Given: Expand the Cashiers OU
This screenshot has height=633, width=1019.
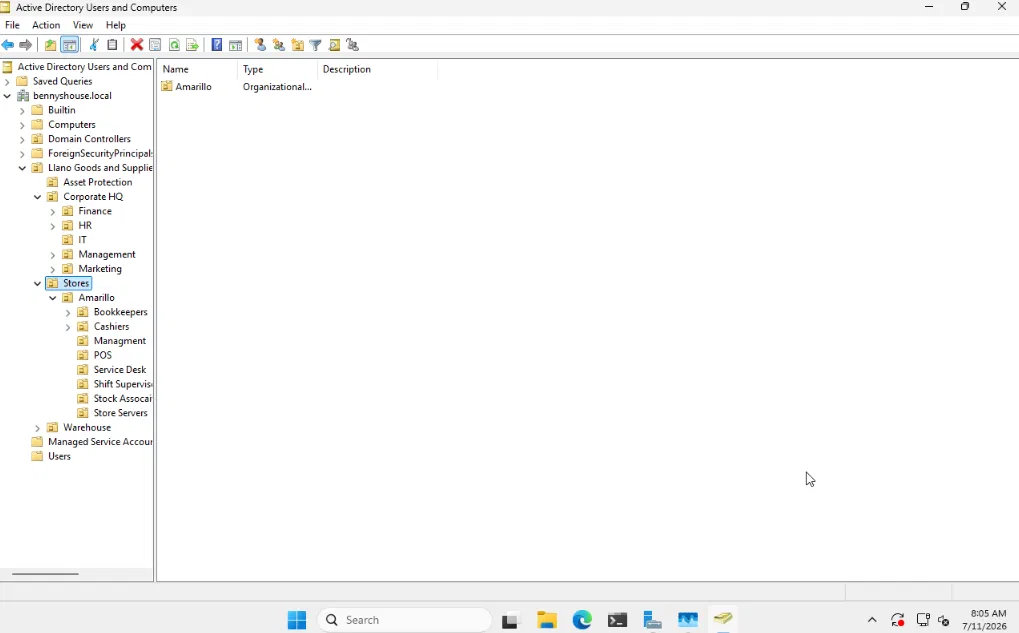Looking at the screenshot, I should point(68,327).
